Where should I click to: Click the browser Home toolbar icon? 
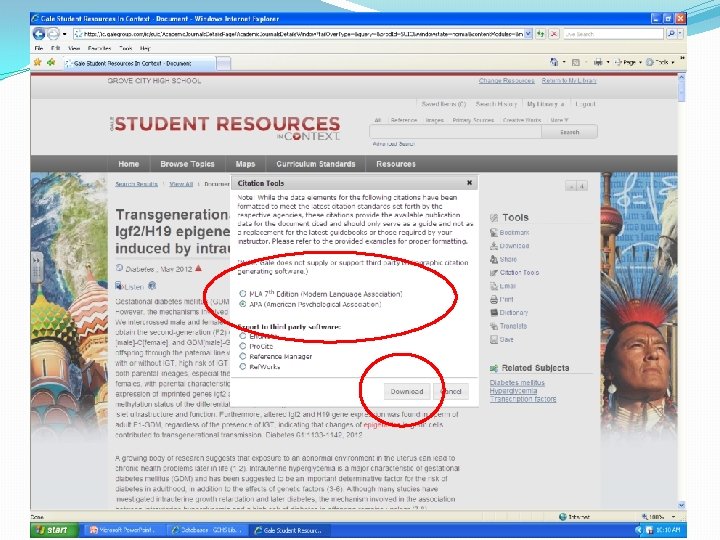click(x=554, y=62)
